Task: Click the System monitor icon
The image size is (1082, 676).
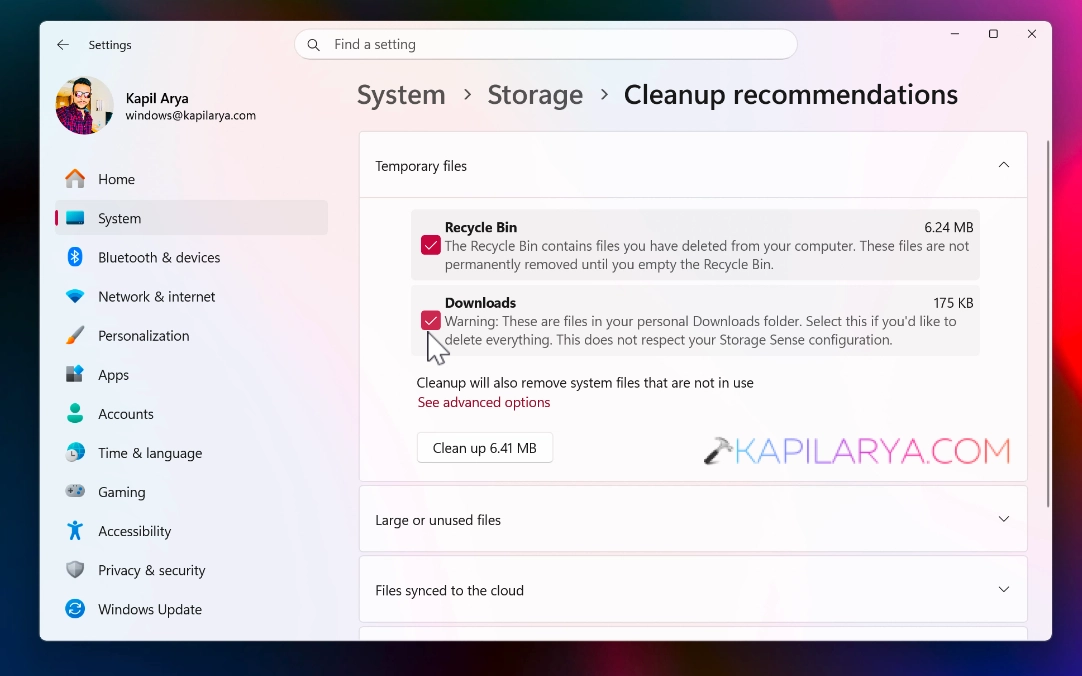Action: [x=75, y=218]
